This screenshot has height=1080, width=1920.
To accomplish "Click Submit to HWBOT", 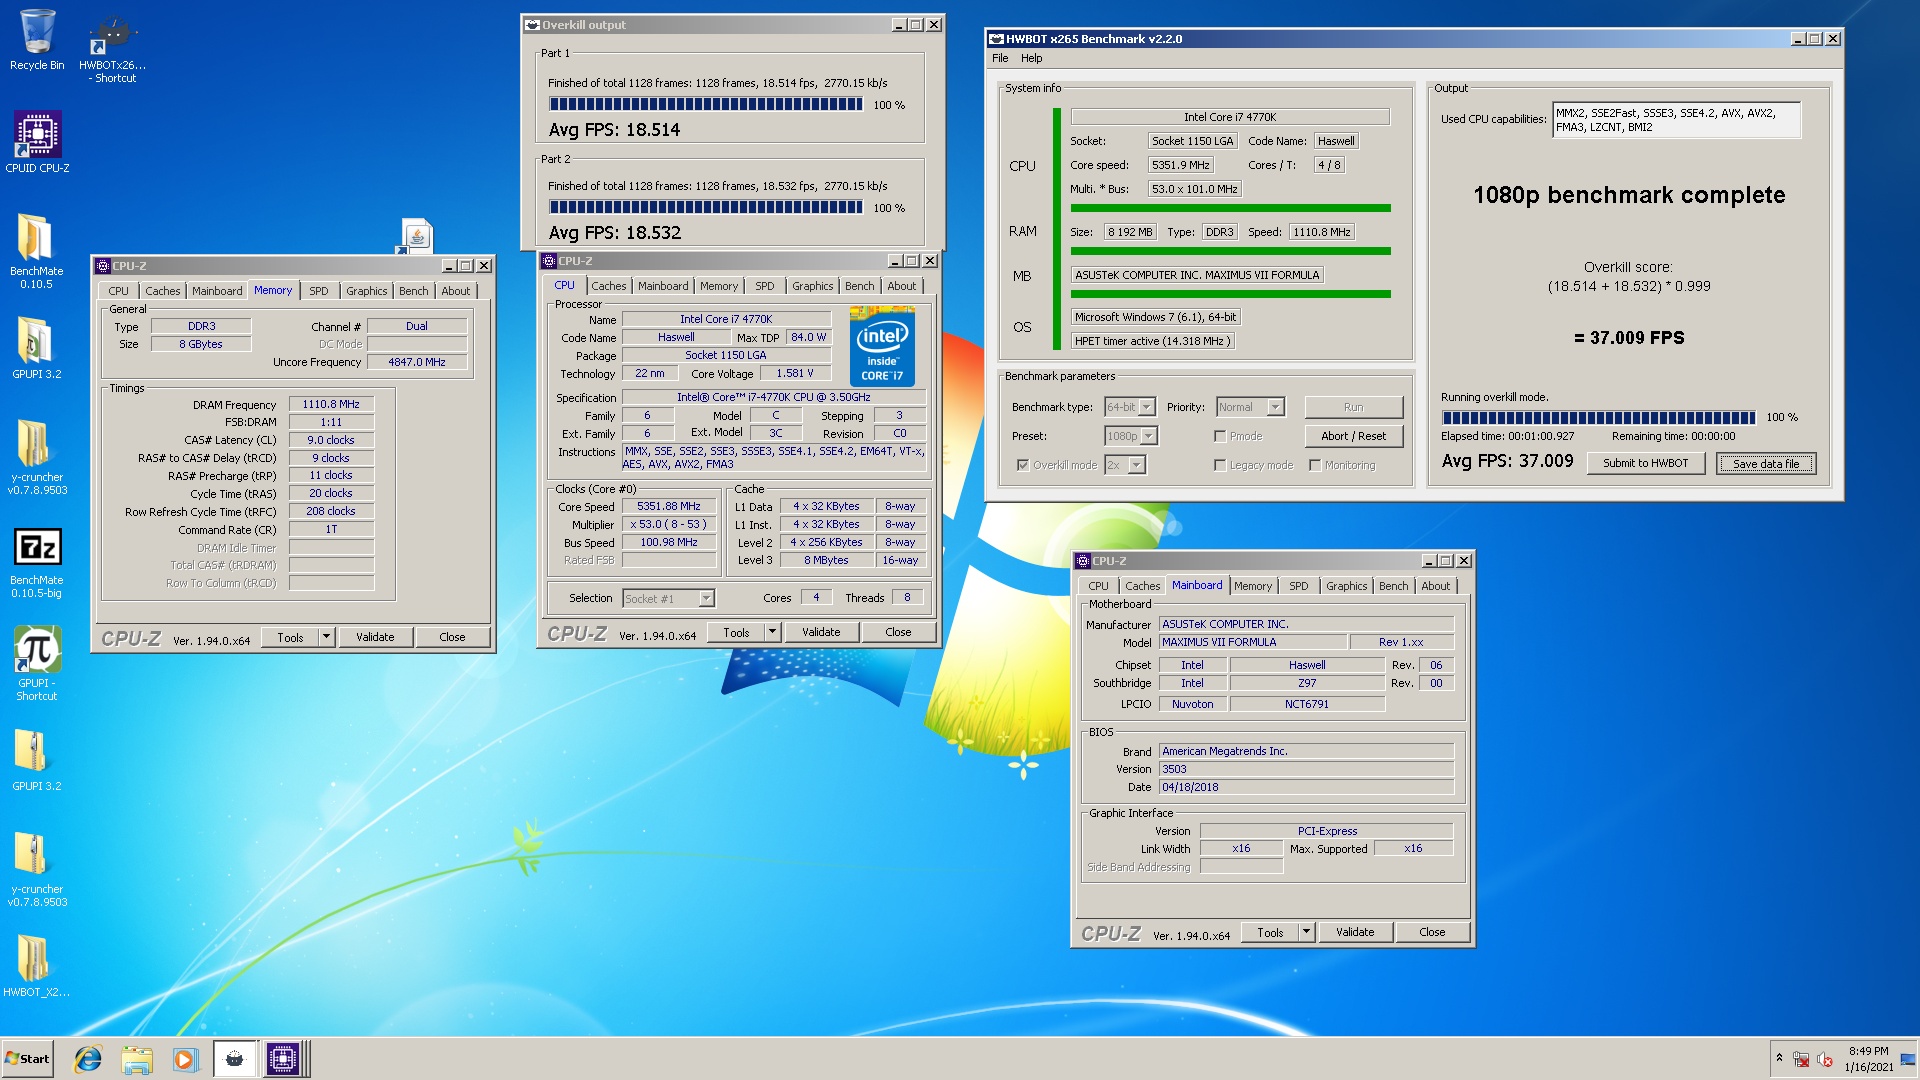I will coord(1645,463).
